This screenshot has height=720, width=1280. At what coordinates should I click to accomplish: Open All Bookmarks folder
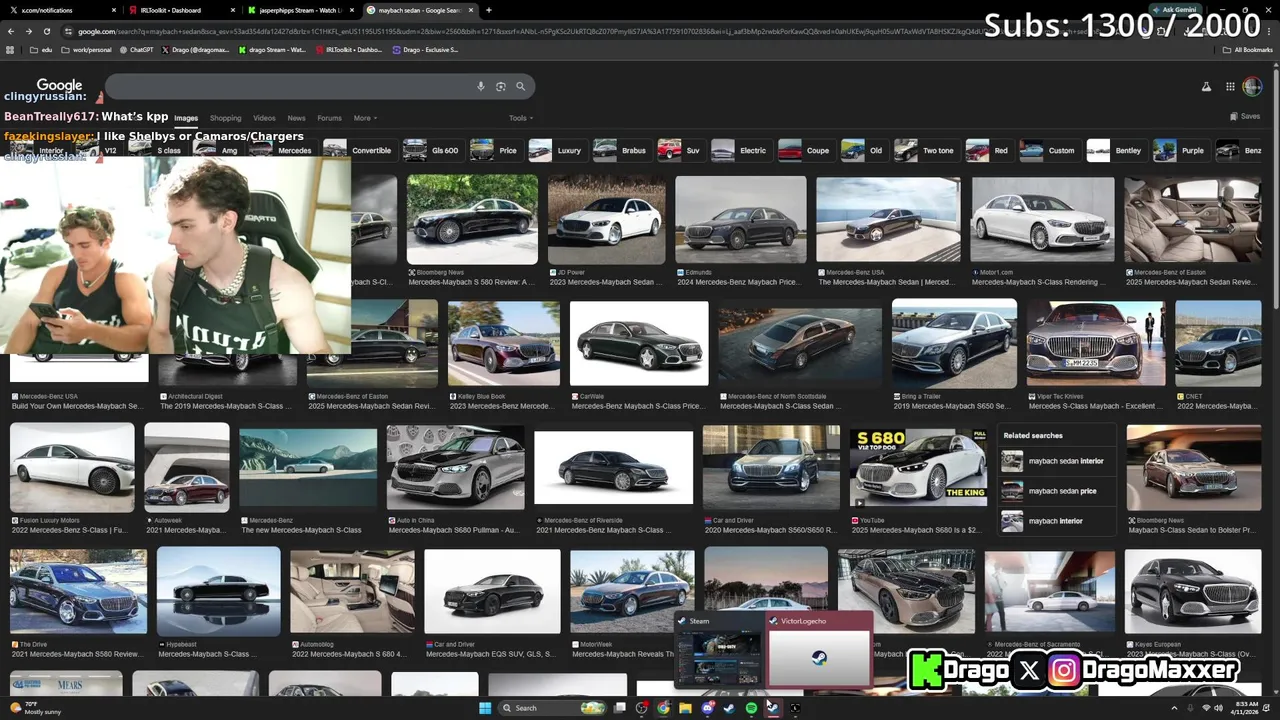pyautogui.click(x=1247, y=49)
